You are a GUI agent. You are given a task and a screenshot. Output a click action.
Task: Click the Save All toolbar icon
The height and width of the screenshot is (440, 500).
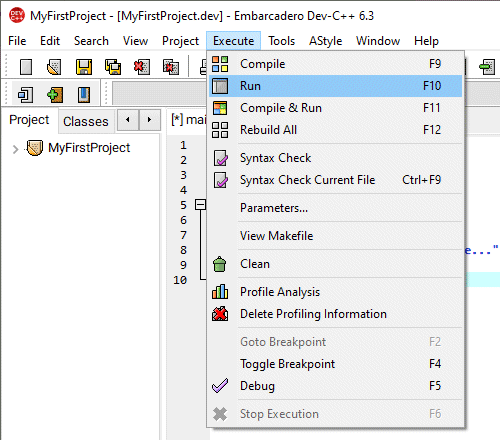113,67
